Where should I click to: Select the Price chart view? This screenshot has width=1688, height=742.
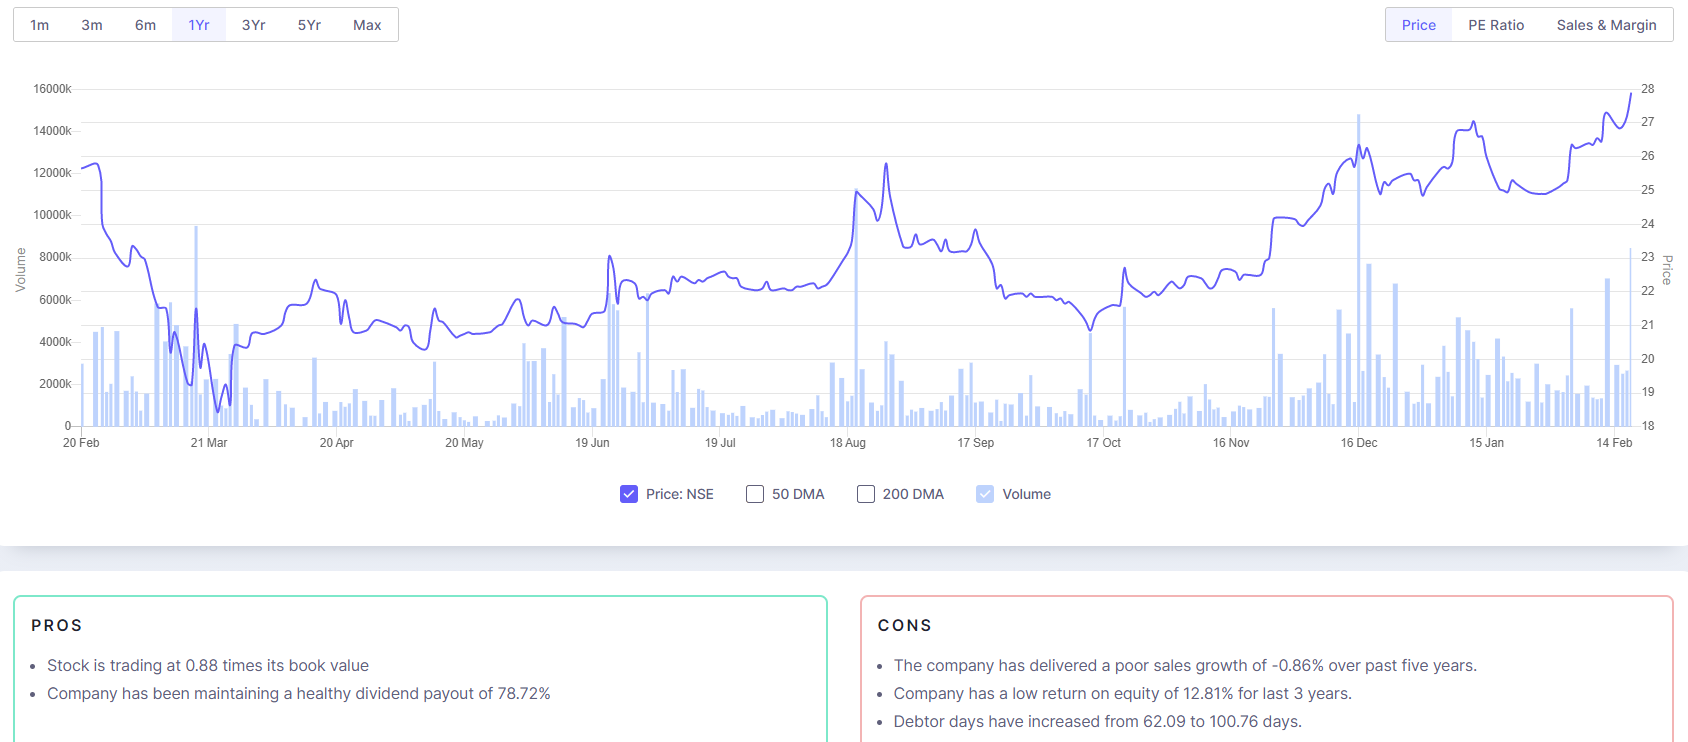pyautogui.click(x=1418, y=25)
